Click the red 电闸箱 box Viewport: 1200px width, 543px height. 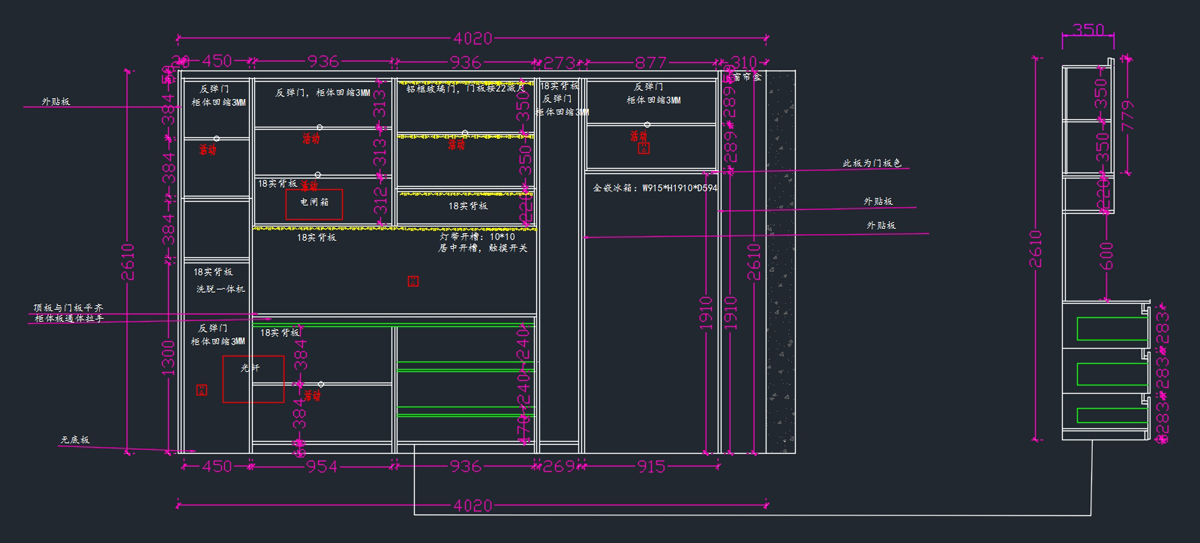[x=314, y=204]
